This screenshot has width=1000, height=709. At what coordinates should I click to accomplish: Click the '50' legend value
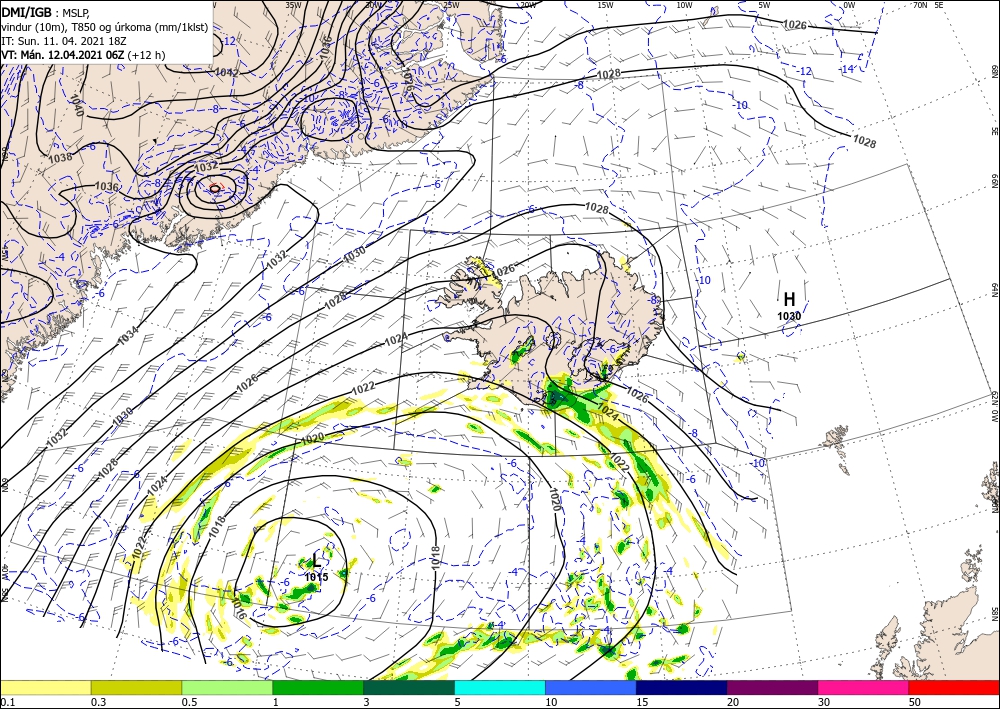914,702
